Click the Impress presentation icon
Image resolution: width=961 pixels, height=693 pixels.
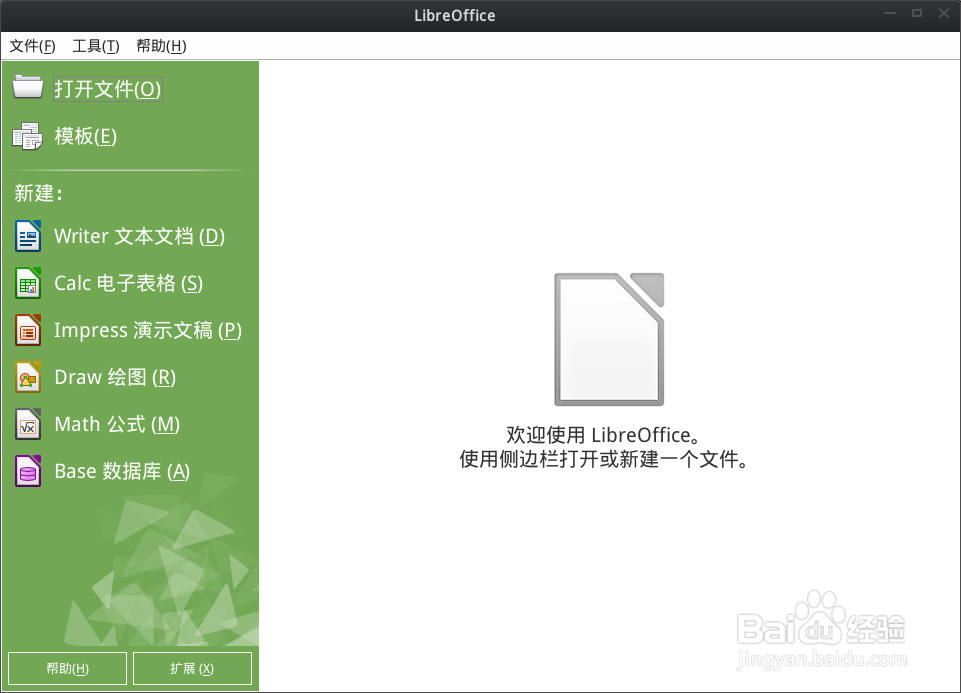tap(28, 330)
